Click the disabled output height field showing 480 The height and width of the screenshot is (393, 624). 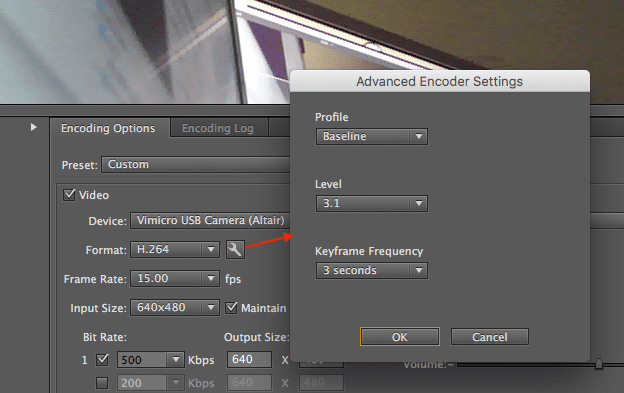(321, 383)
